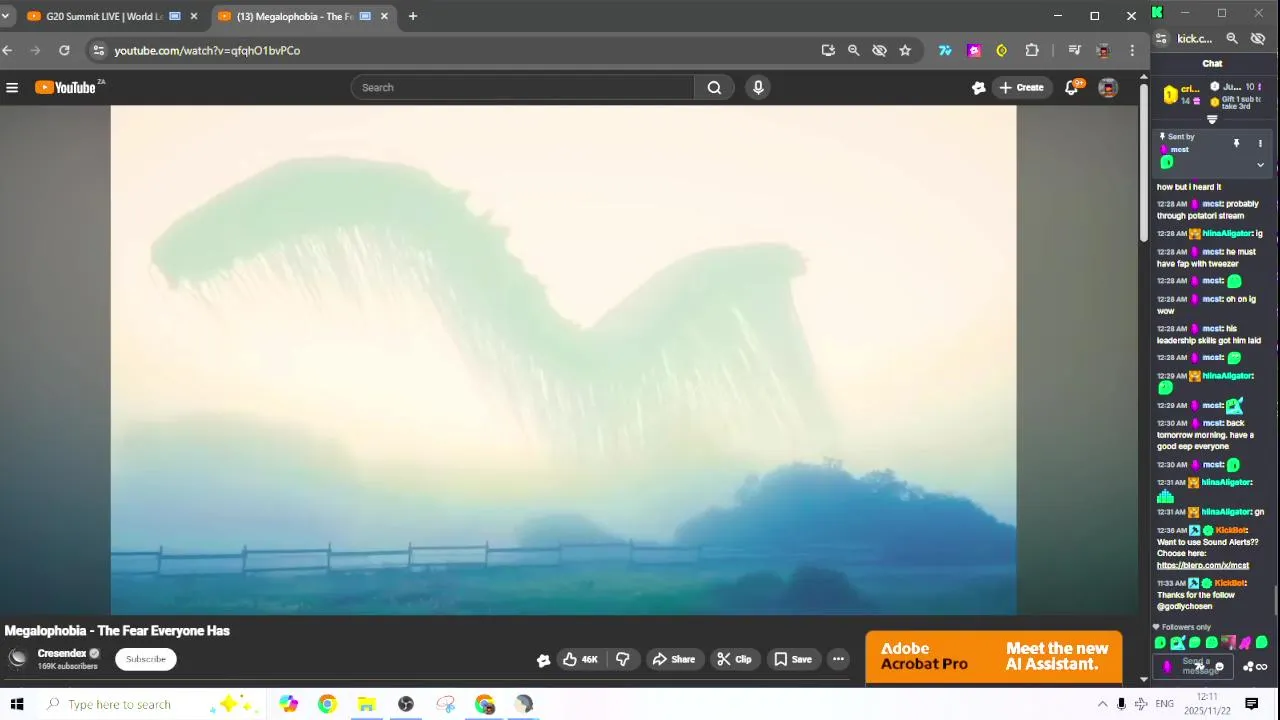1280x720 pixels.
Task: Click the YouTube search magnifier button
Action: (x=714, y=88)
